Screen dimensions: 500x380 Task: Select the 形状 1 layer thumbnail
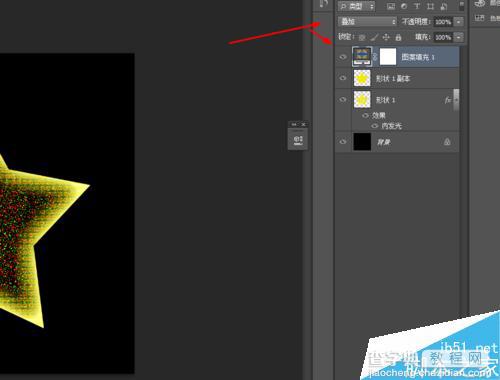point(362,99)
